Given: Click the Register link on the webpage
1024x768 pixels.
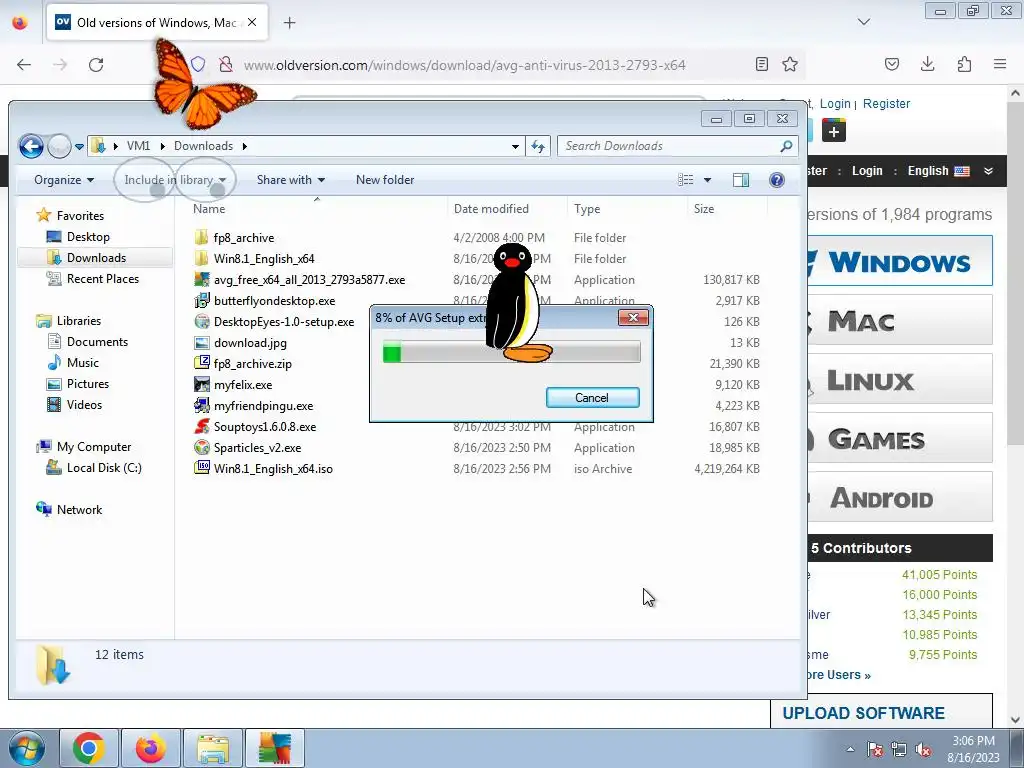Looking at the screenshot, I should [x=886, y=104].
